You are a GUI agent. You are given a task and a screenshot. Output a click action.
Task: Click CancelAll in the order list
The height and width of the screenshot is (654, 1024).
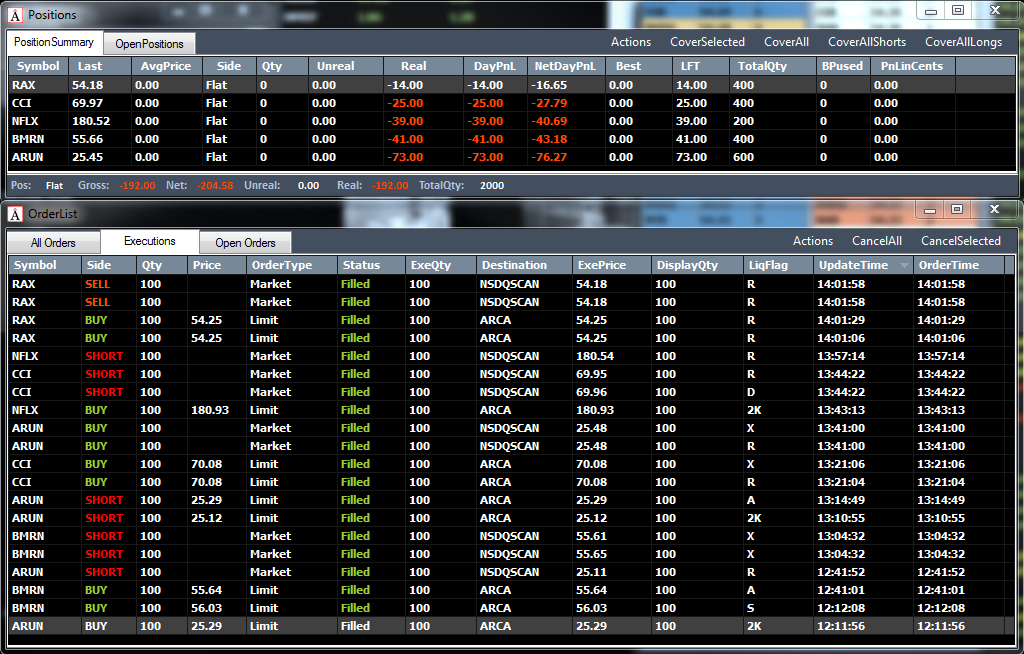tap(877, 241)
